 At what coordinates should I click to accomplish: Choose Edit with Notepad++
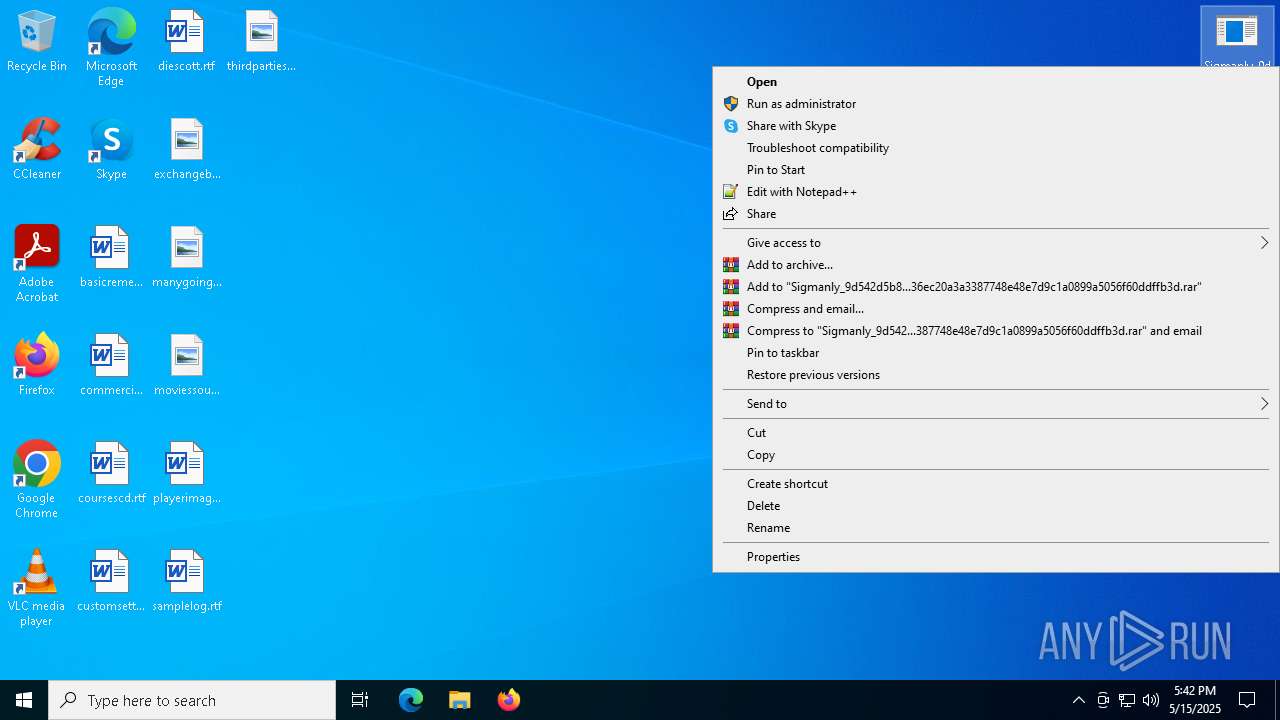[x=996, y=192]
